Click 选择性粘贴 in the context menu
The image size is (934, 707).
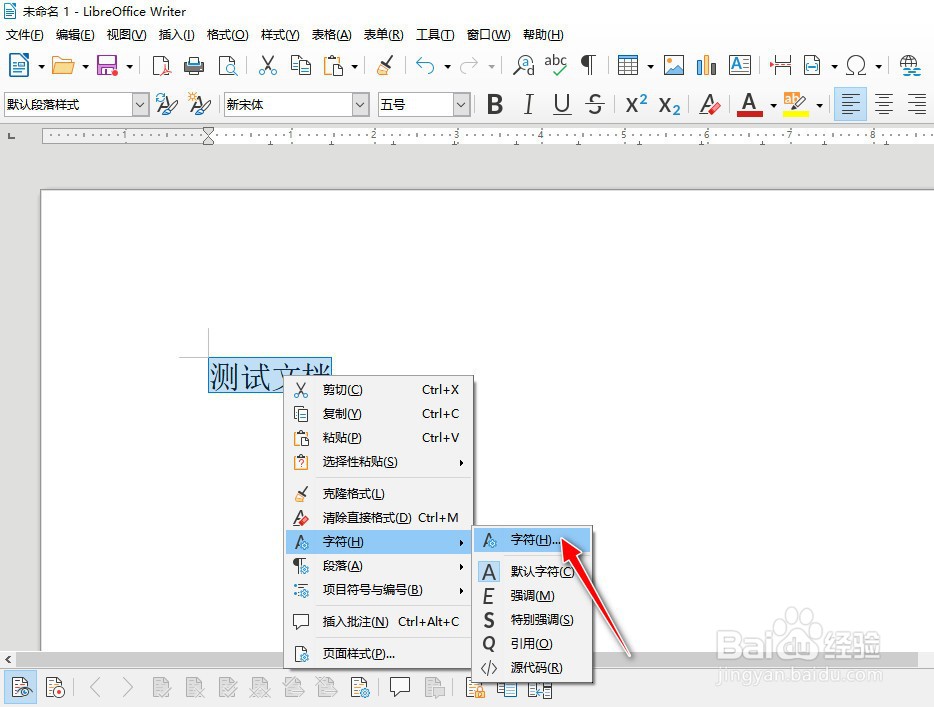(358, 462)
